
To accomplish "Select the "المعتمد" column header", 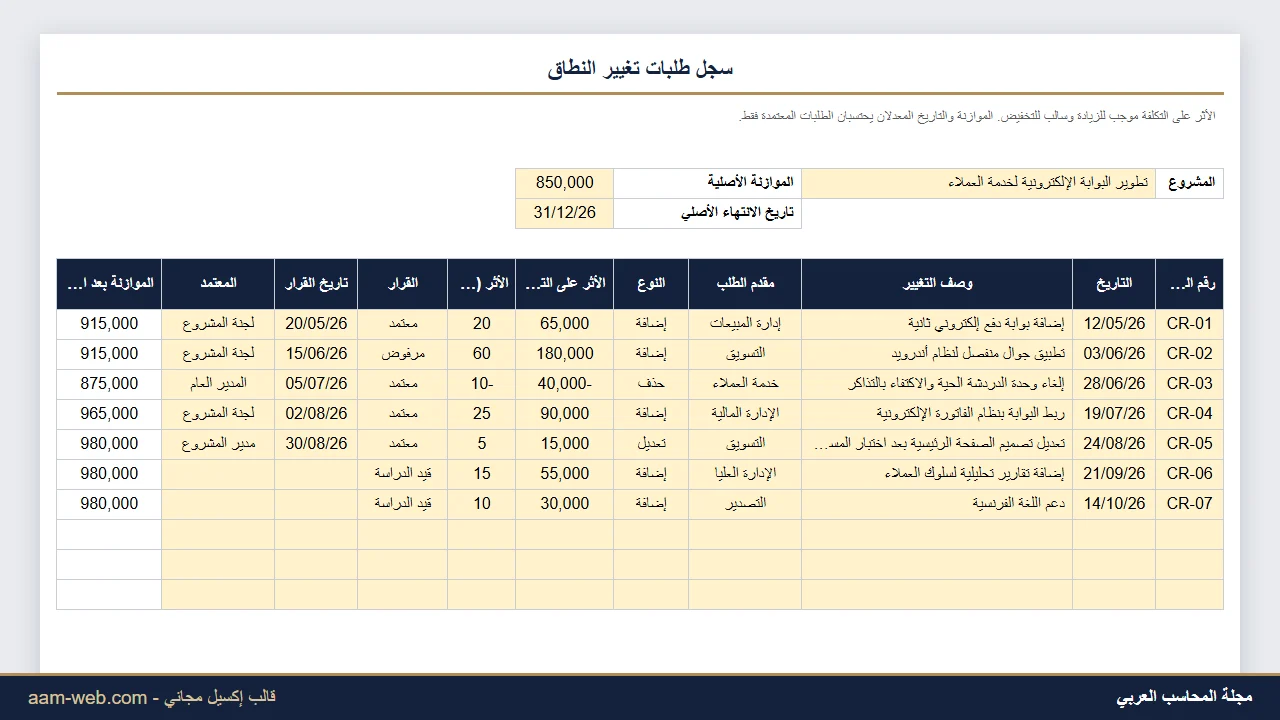I will click(218, 284).
